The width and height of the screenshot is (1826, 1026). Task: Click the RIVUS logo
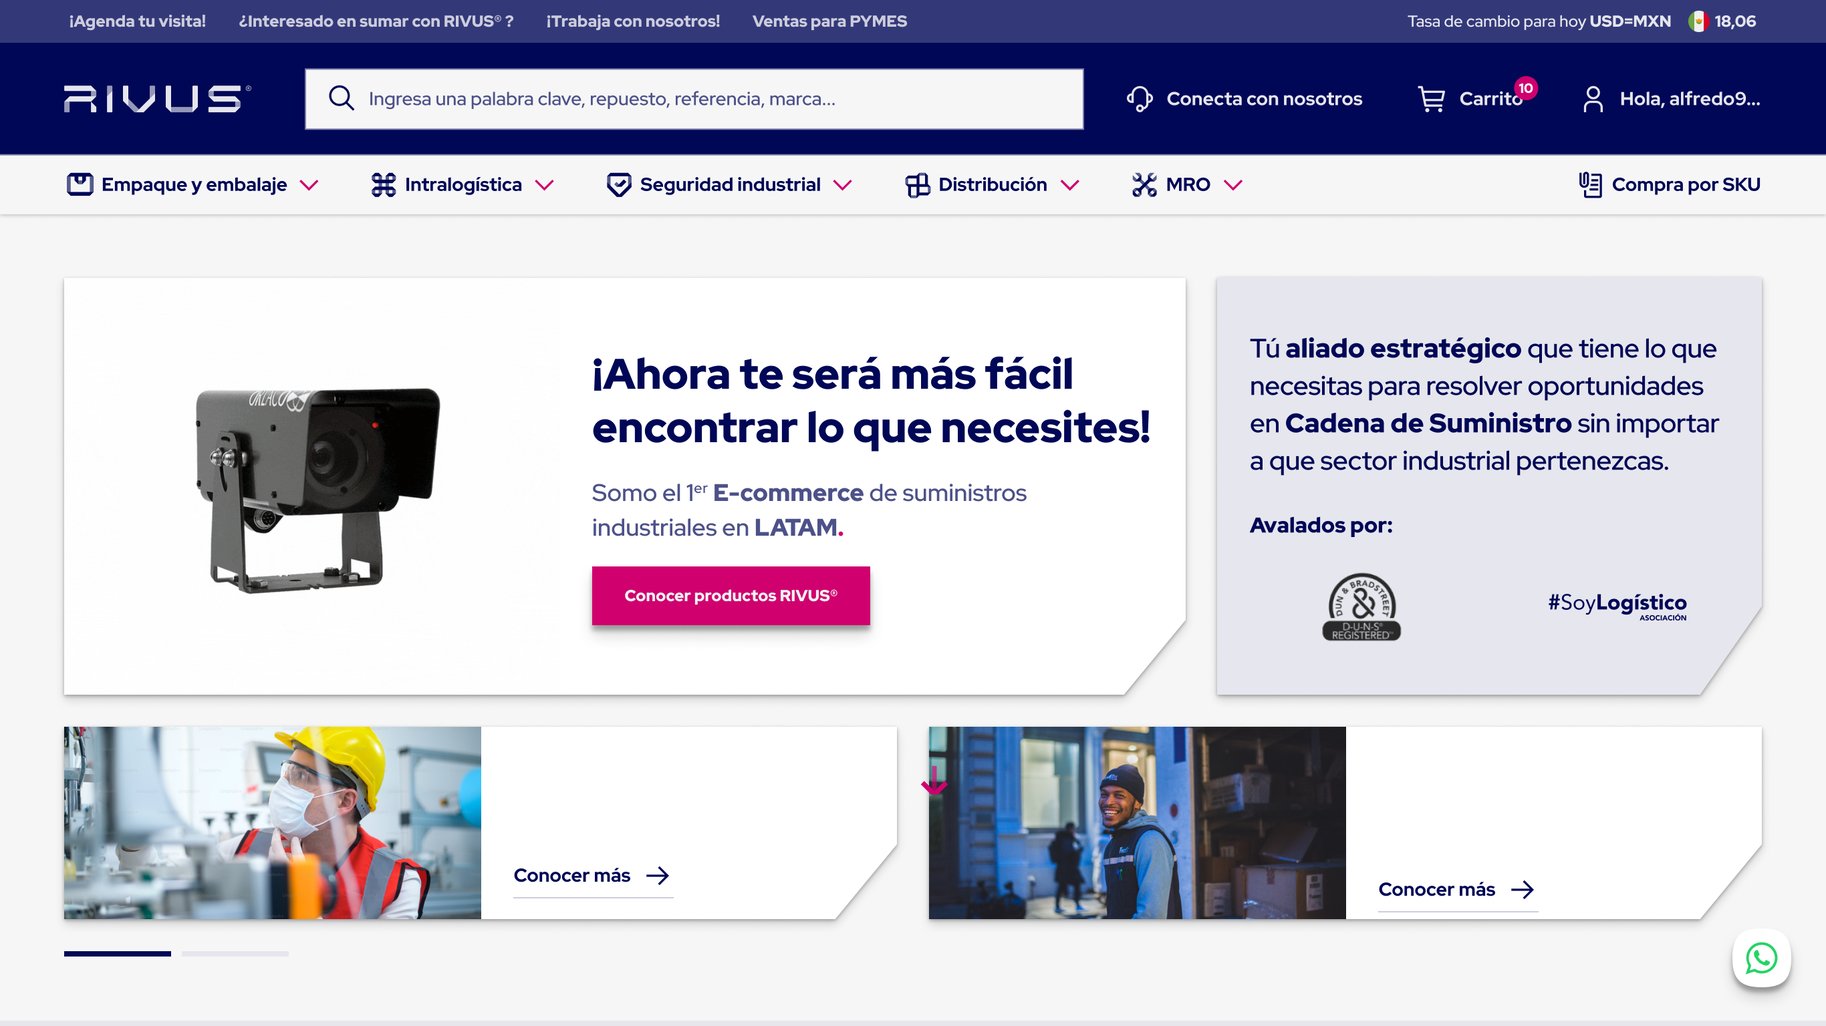157,98
